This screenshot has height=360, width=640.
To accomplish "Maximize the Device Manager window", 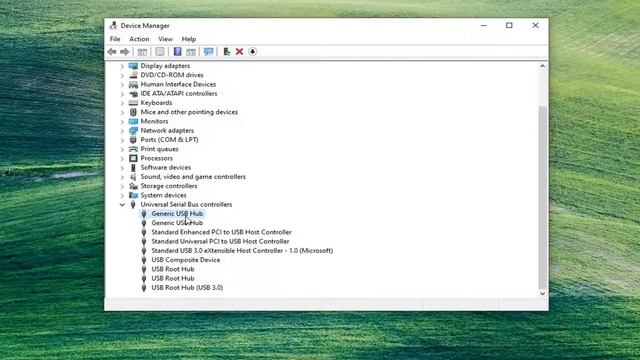I will coord(509,25).
